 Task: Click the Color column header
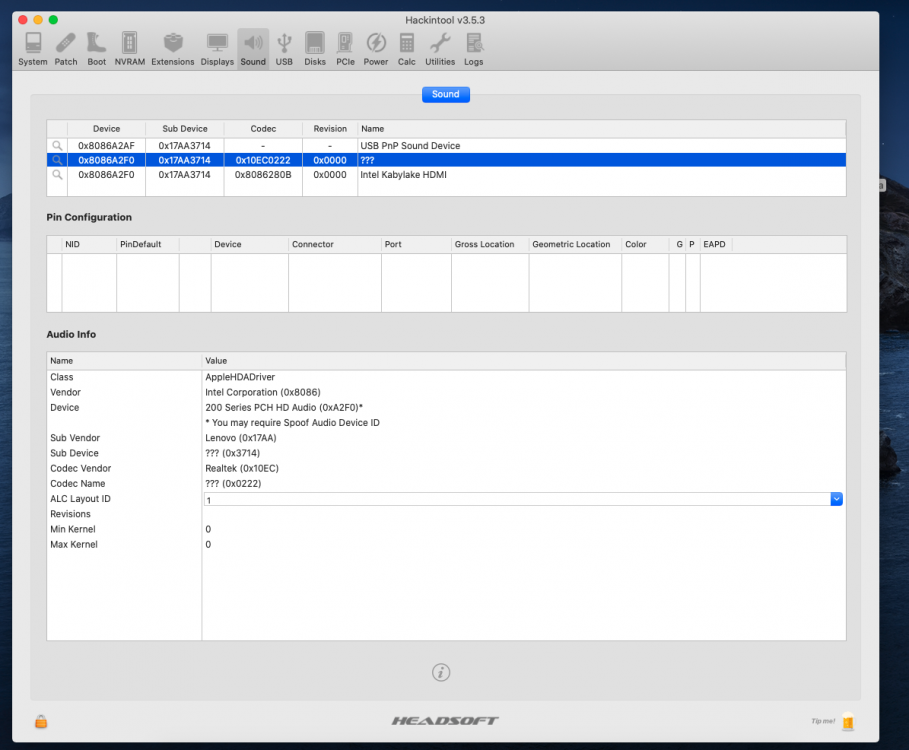(x=645, y=244)
